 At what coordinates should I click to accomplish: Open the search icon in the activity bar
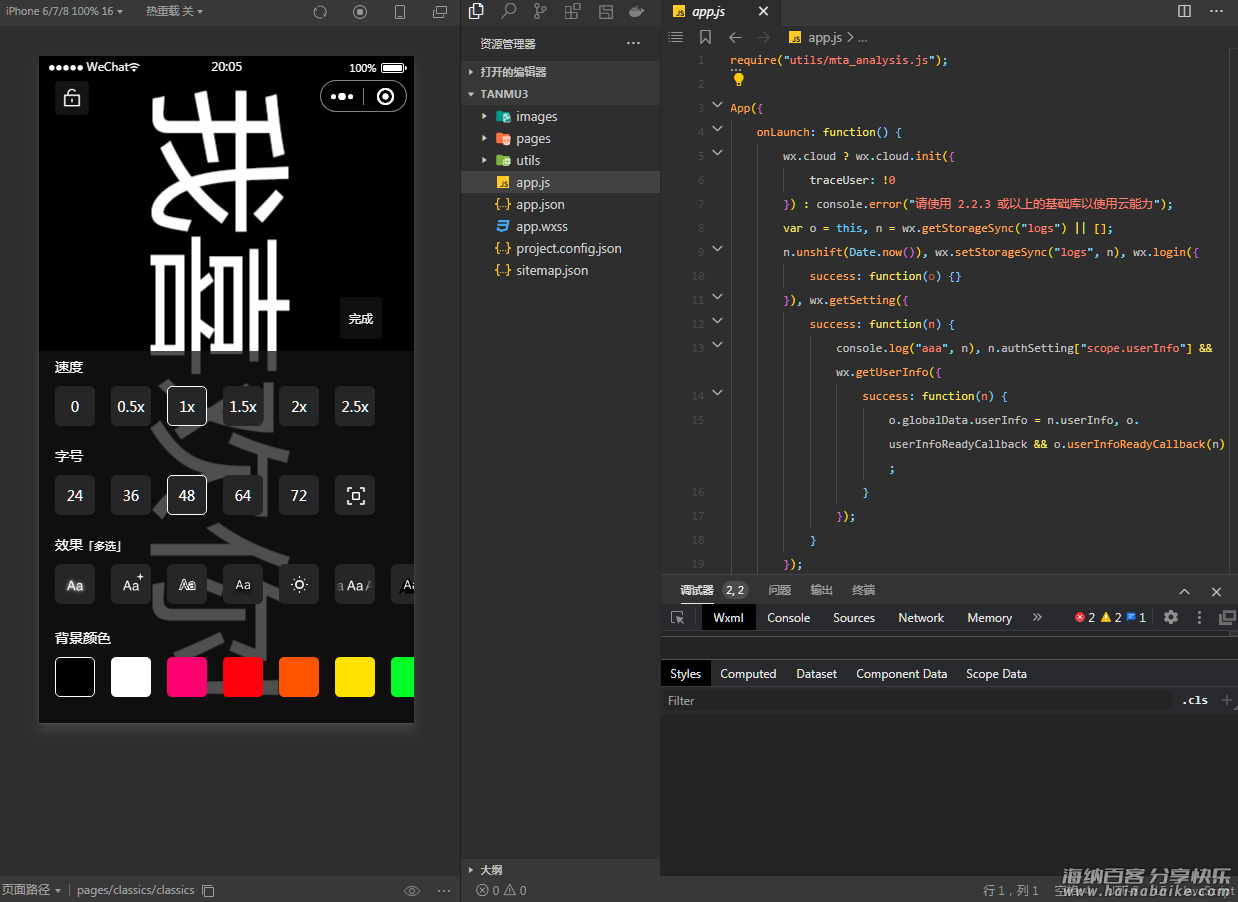pyautogui.click(x=508, y=12)
